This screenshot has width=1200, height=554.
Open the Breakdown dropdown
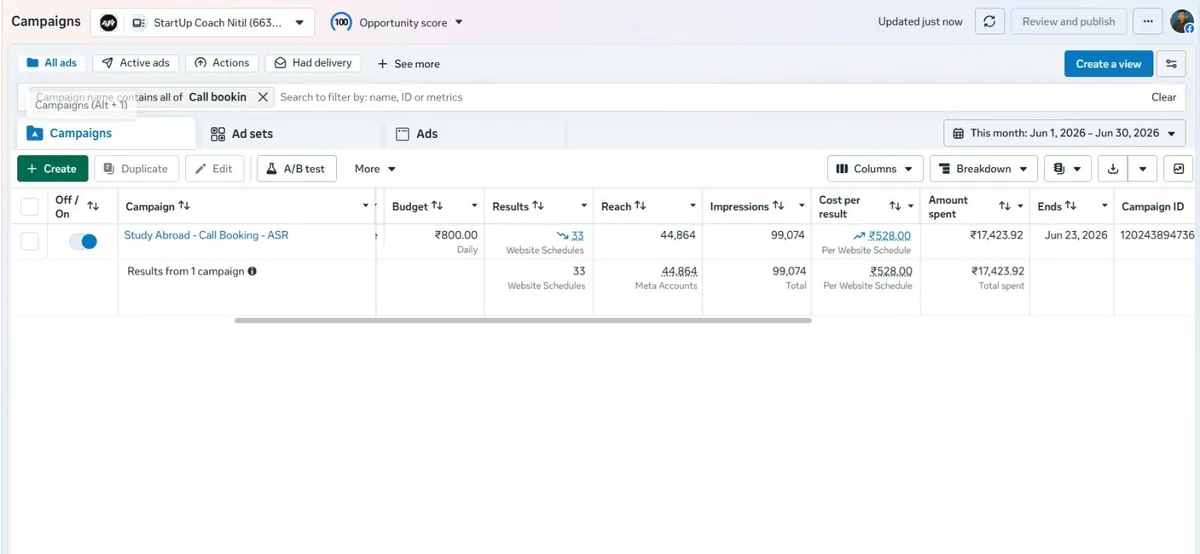click(983, 169)
